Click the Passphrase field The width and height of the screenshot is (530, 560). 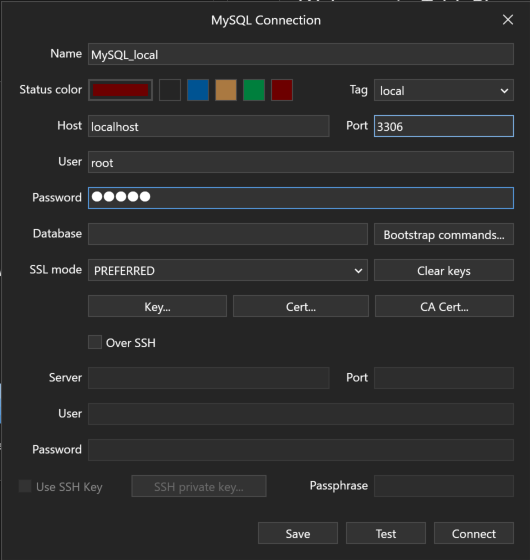coord(444,486)
